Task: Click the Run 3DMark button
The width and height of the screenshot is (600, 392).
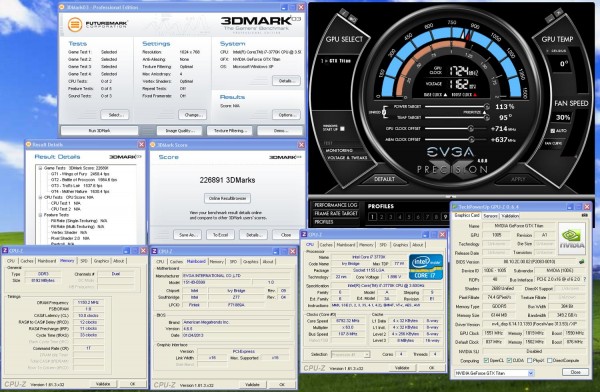Action: coord(99,131)
